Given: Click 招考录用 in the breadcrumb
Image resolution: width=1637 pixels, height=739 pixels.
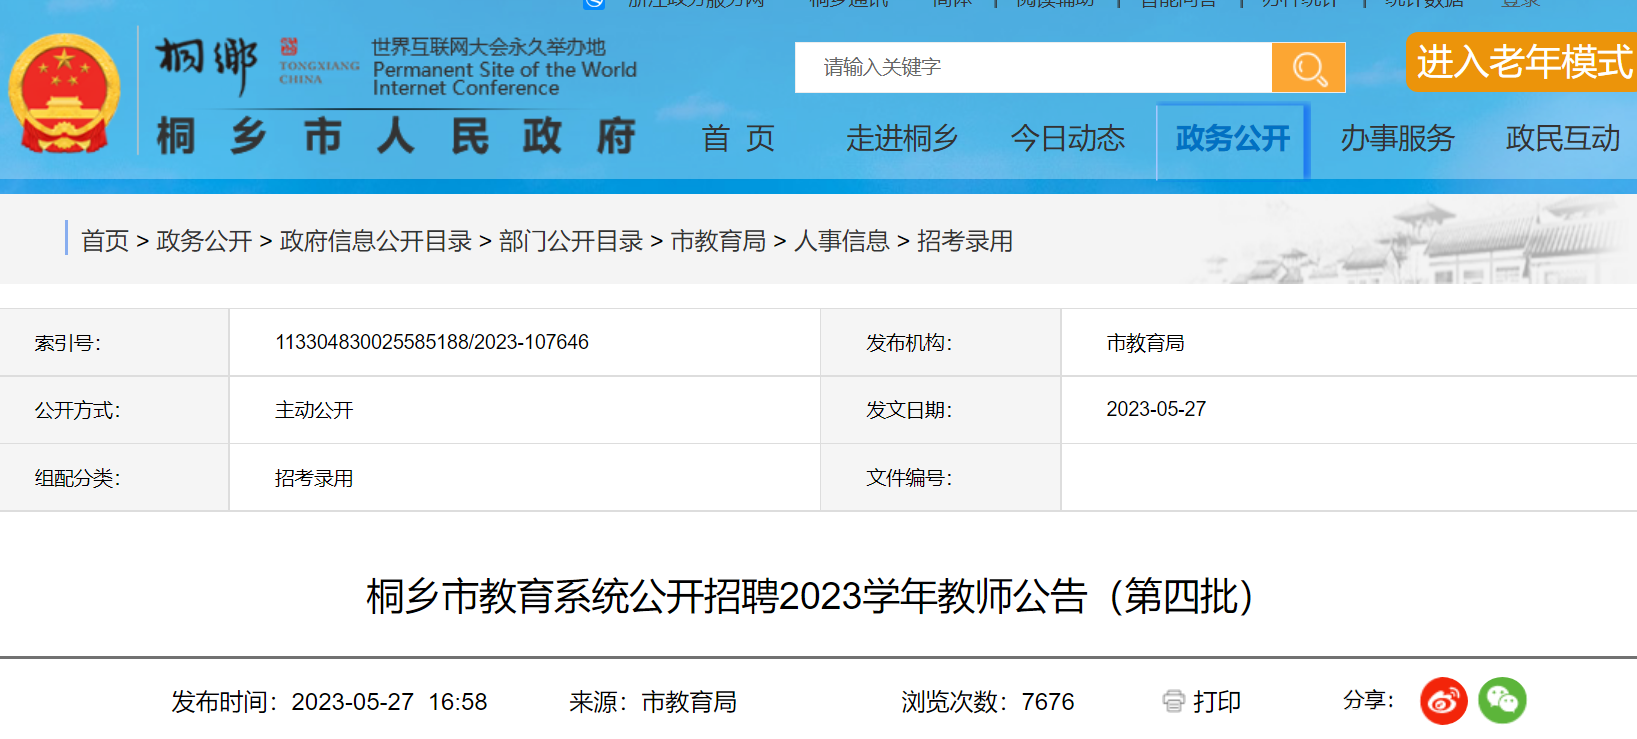Looking at the screenshot, I should pyautogui.click(x=964, y=241).
